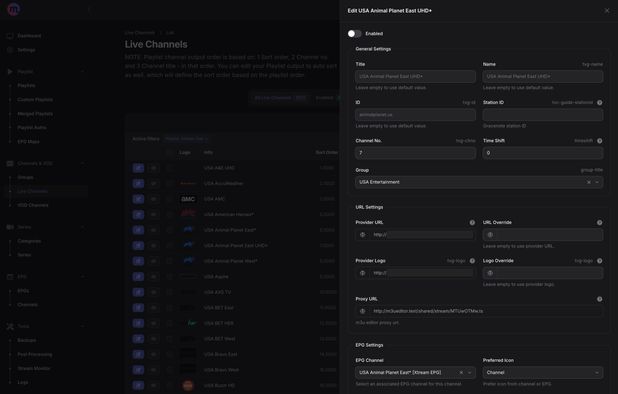Collapse the Series sidebar group

point(83,227)
